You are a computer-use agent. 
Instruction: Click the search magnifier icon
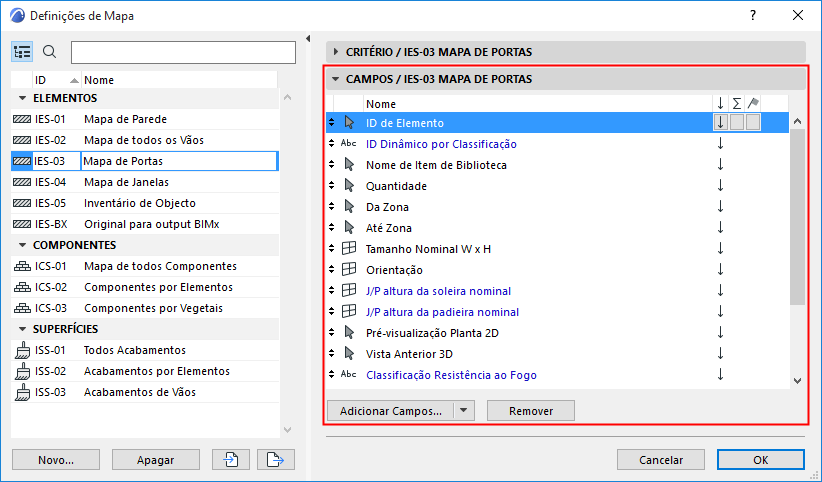pyautogui.click(x=50, y=52)
